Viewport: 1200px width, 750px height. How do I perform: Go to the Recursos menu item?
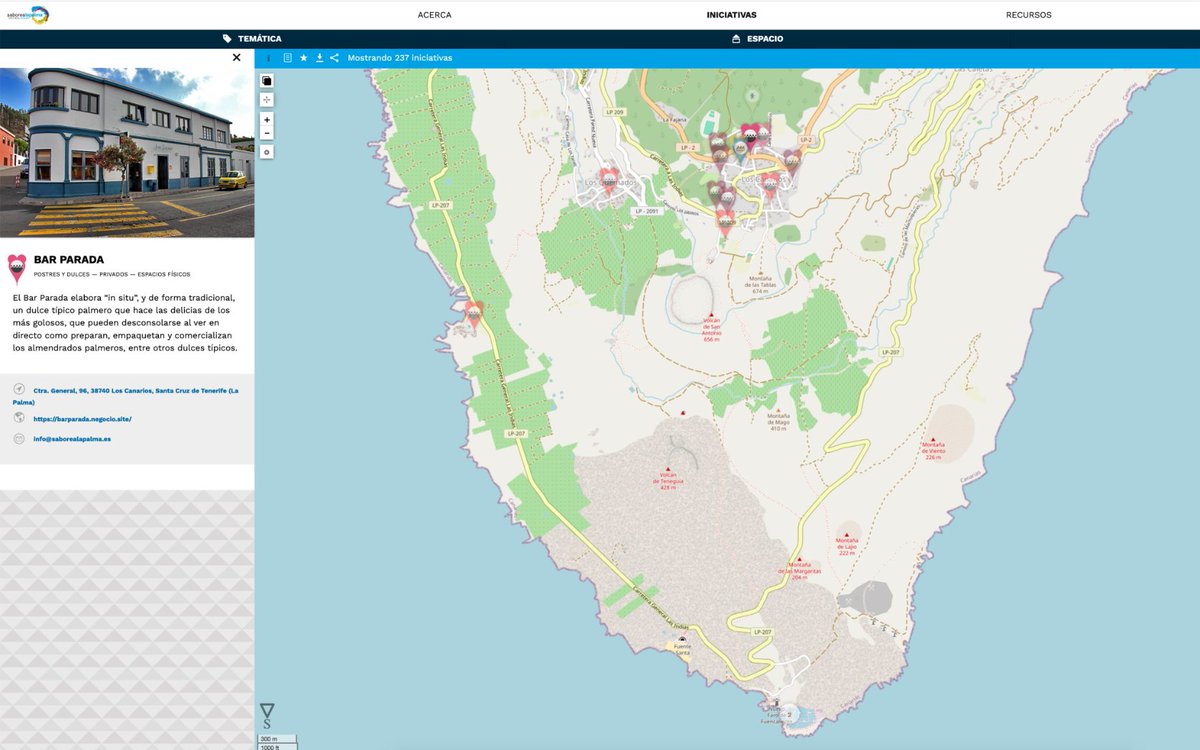pyautogui.click(x=1028, y=15)
